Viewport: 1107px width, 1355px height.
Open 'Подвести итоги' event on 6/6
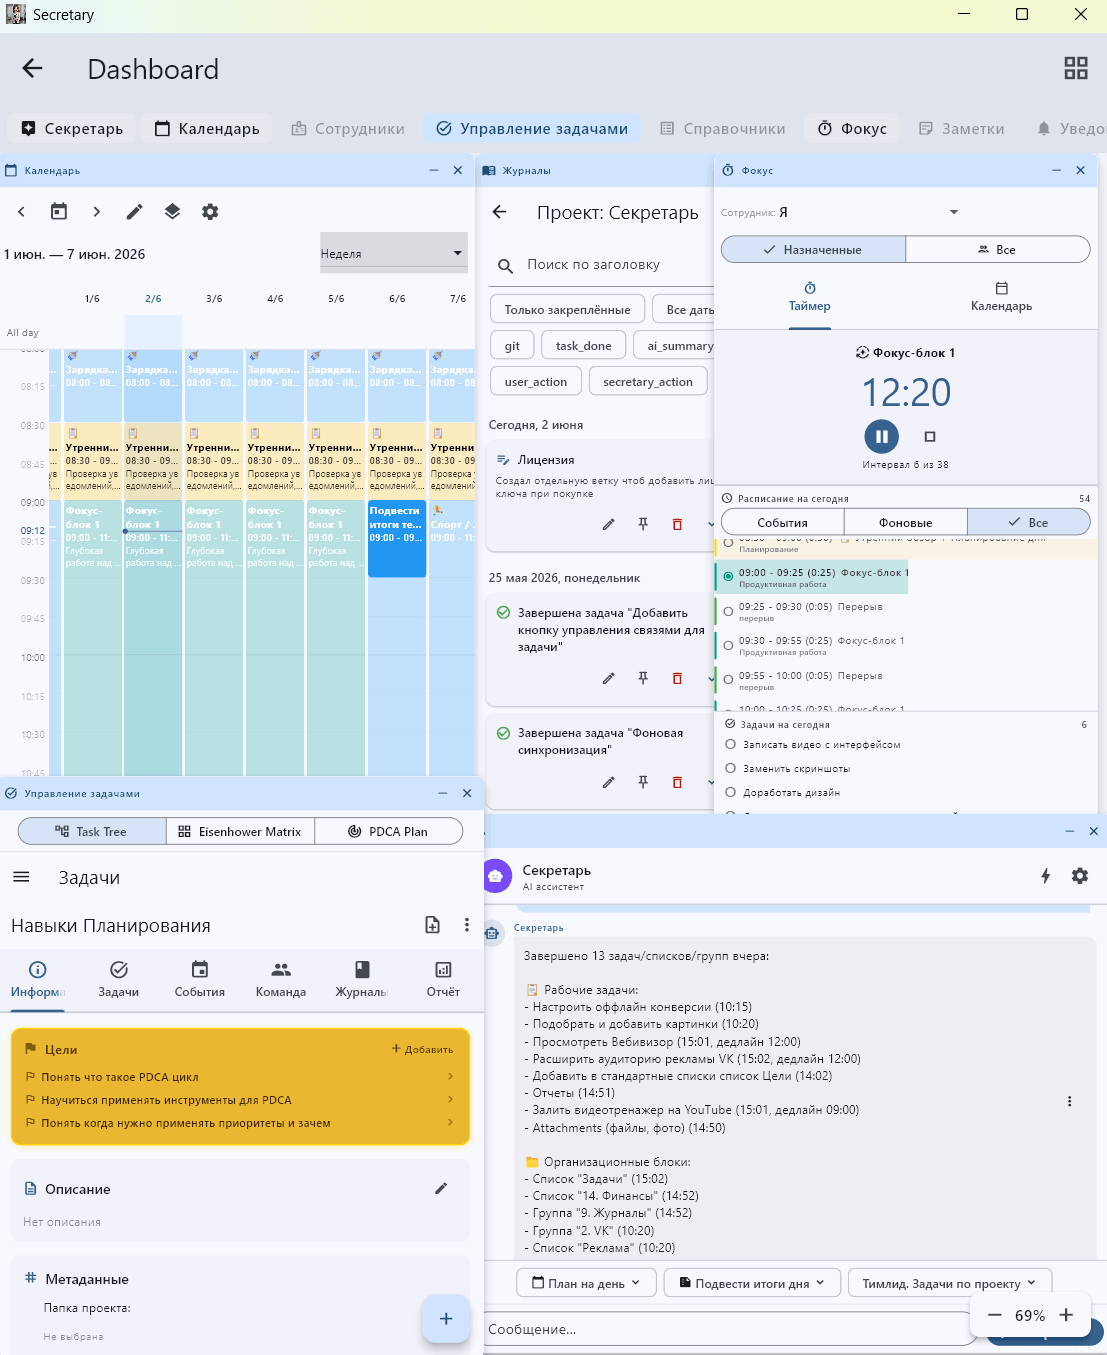(x=397, y=538)
